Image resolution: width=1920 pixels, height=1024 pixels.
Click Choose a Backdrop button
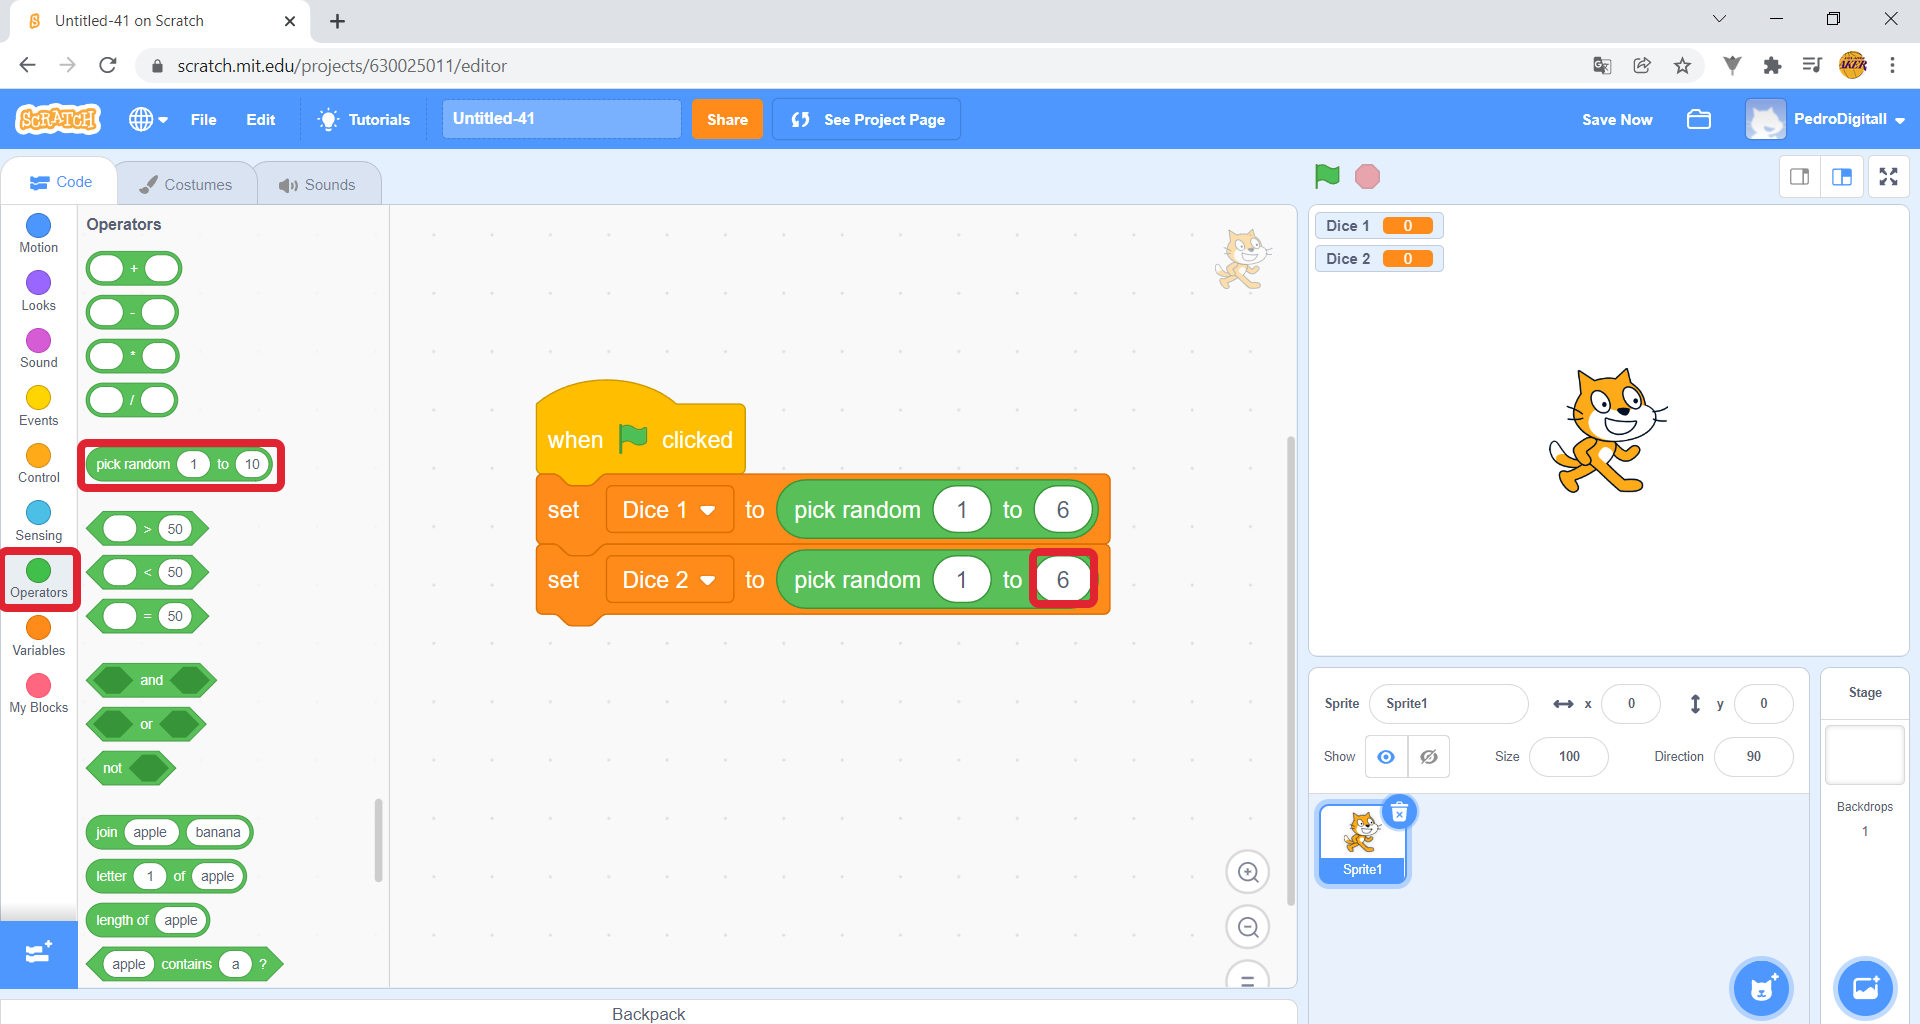pos(1866,989)
